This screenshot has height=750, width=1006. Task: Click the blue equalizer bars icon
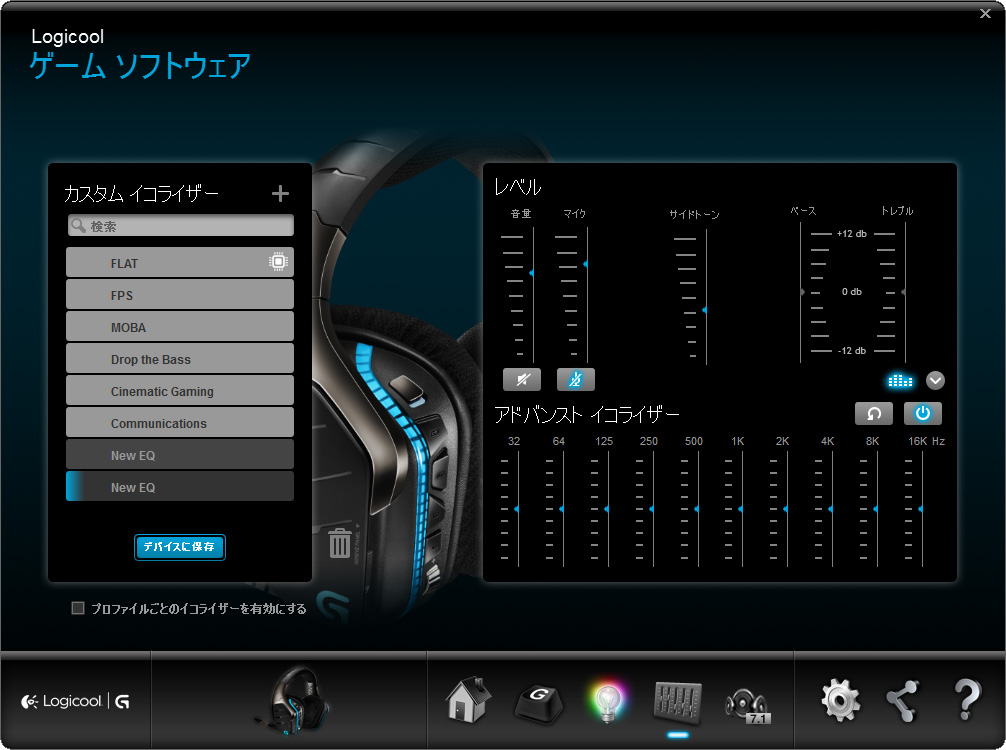pyautogui.click(x=899, y=381)
